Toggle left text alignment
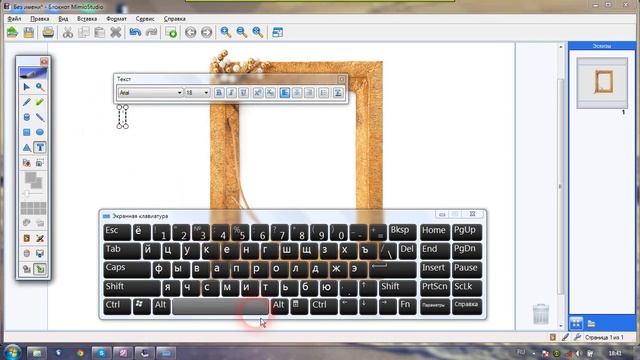Screen dimensions: 640x360 pyautogui.click(x=284, y=93)
